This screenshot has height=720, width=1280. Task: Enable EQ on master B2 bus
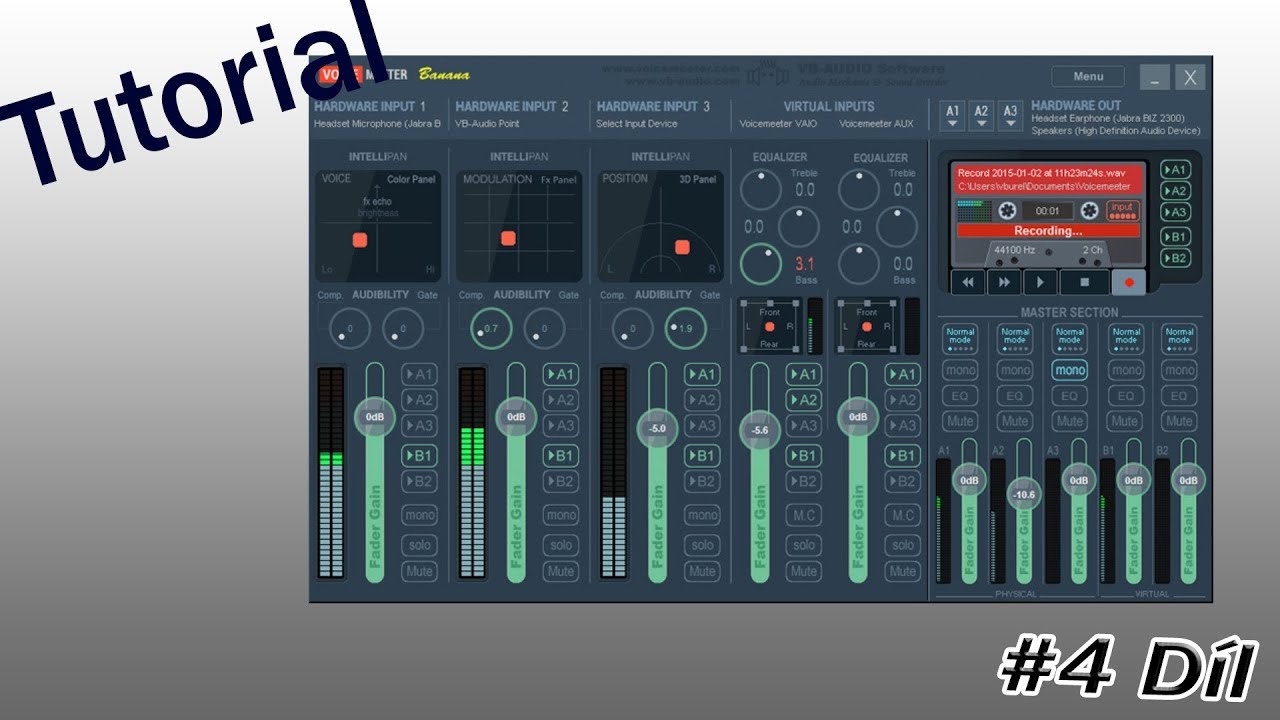click(1180, 396)
